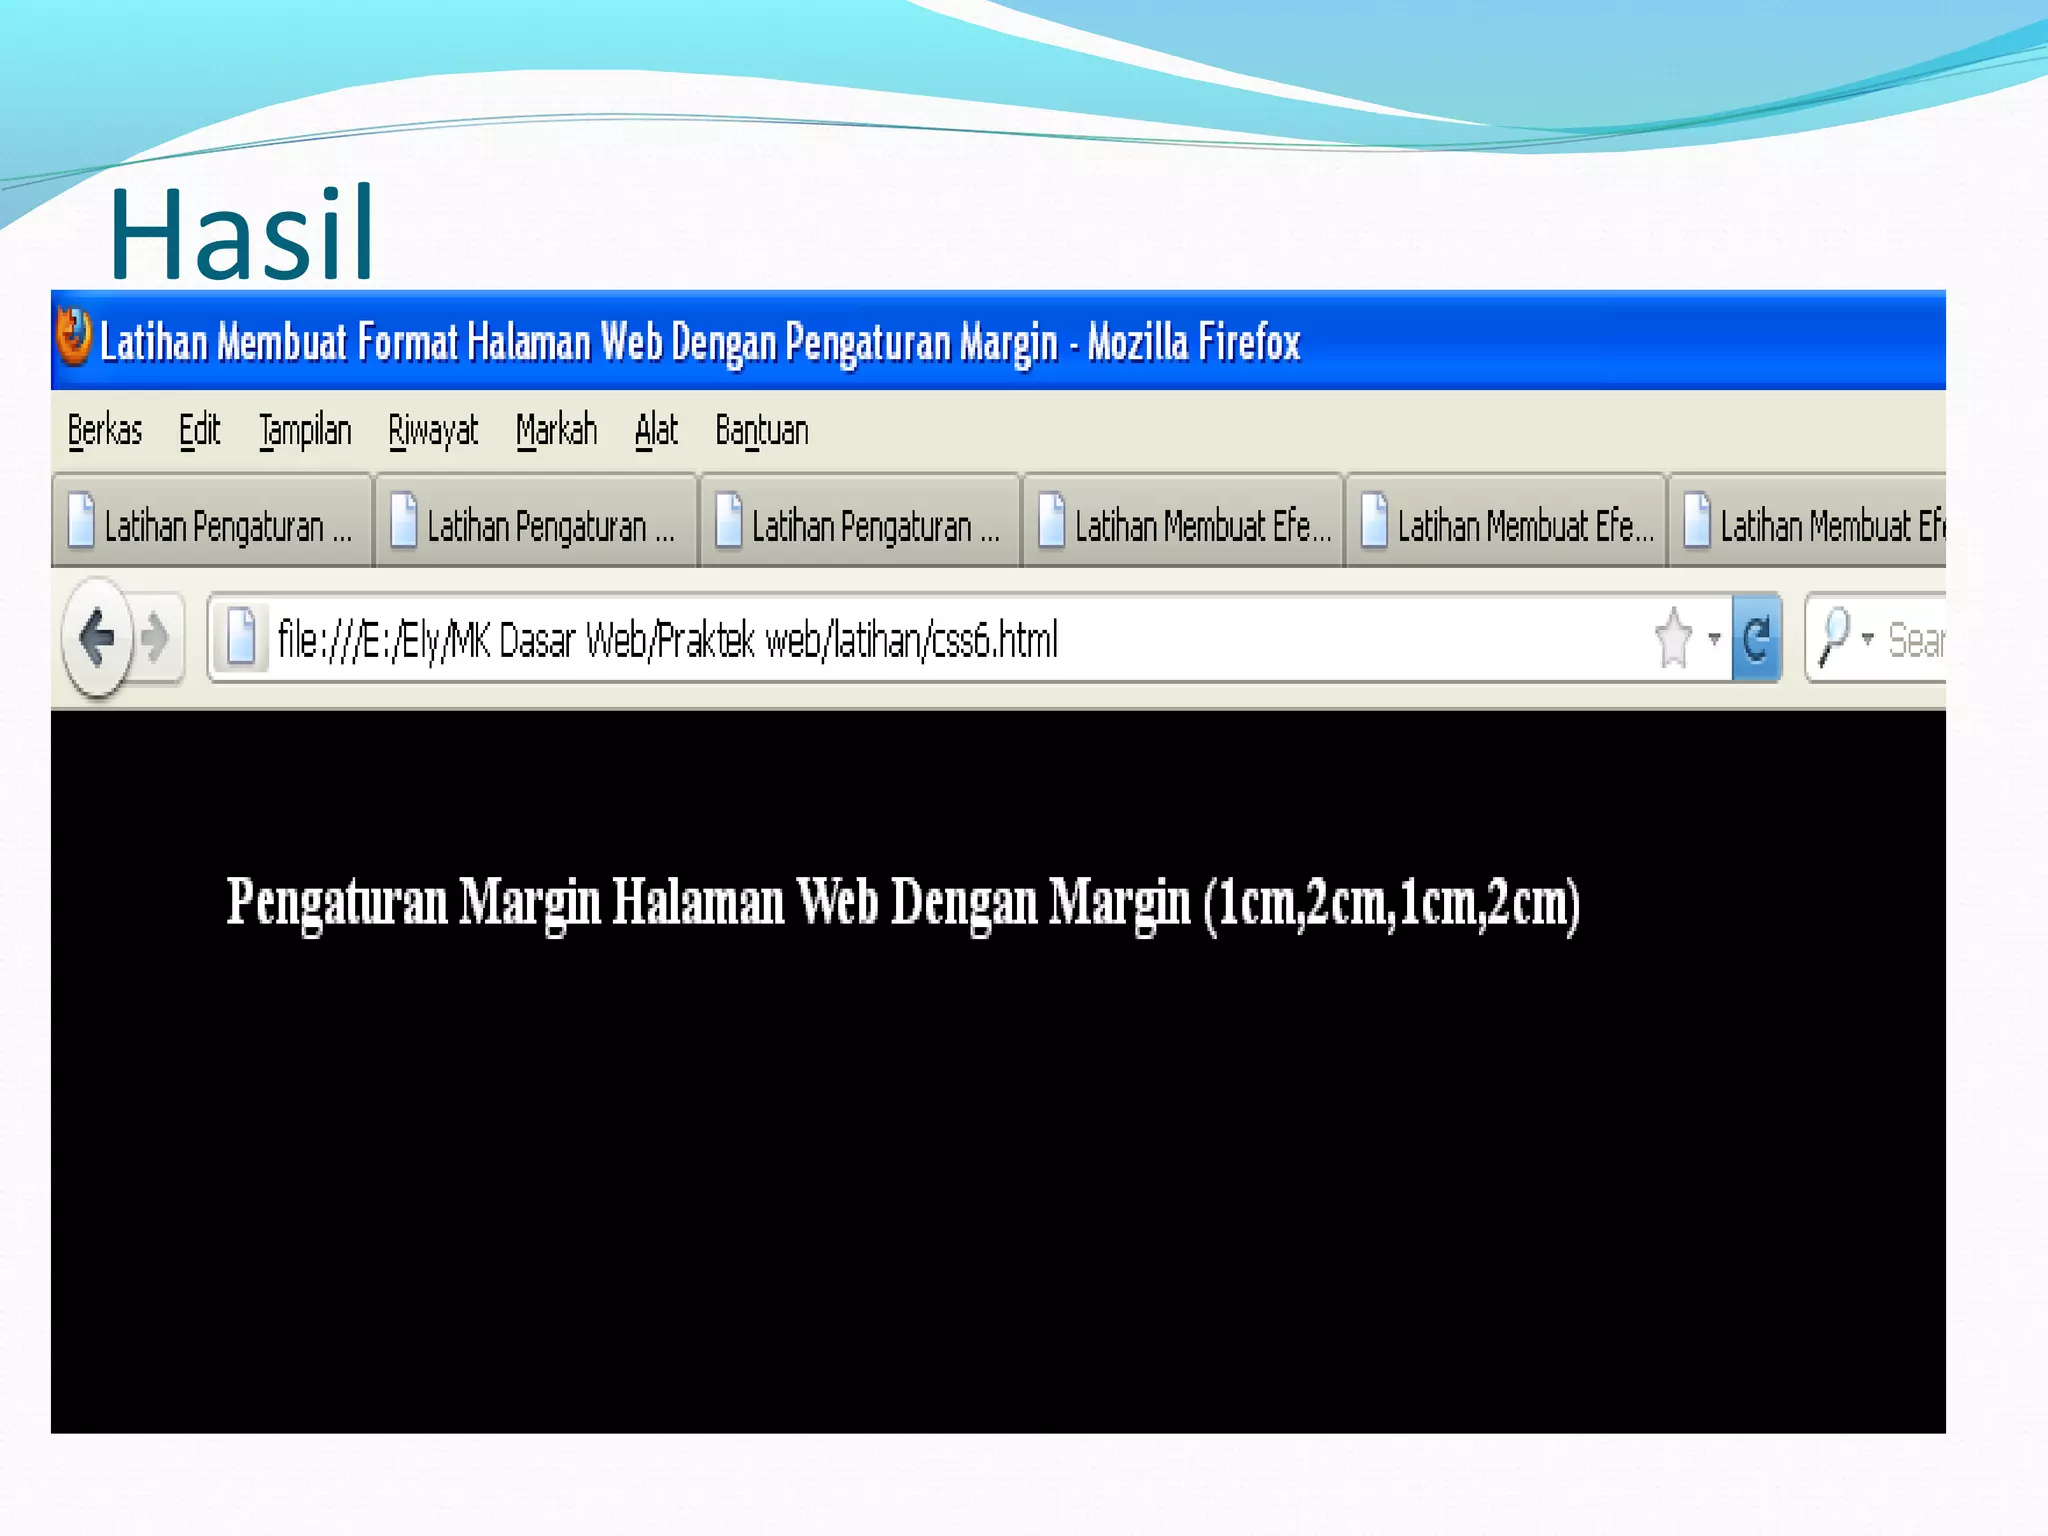Open the Riwayat menu

pos(433,431)
